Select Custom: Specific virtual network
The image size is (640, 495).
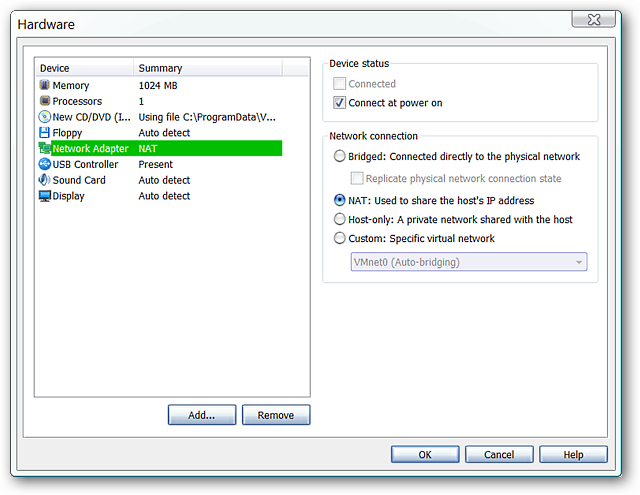340,238
